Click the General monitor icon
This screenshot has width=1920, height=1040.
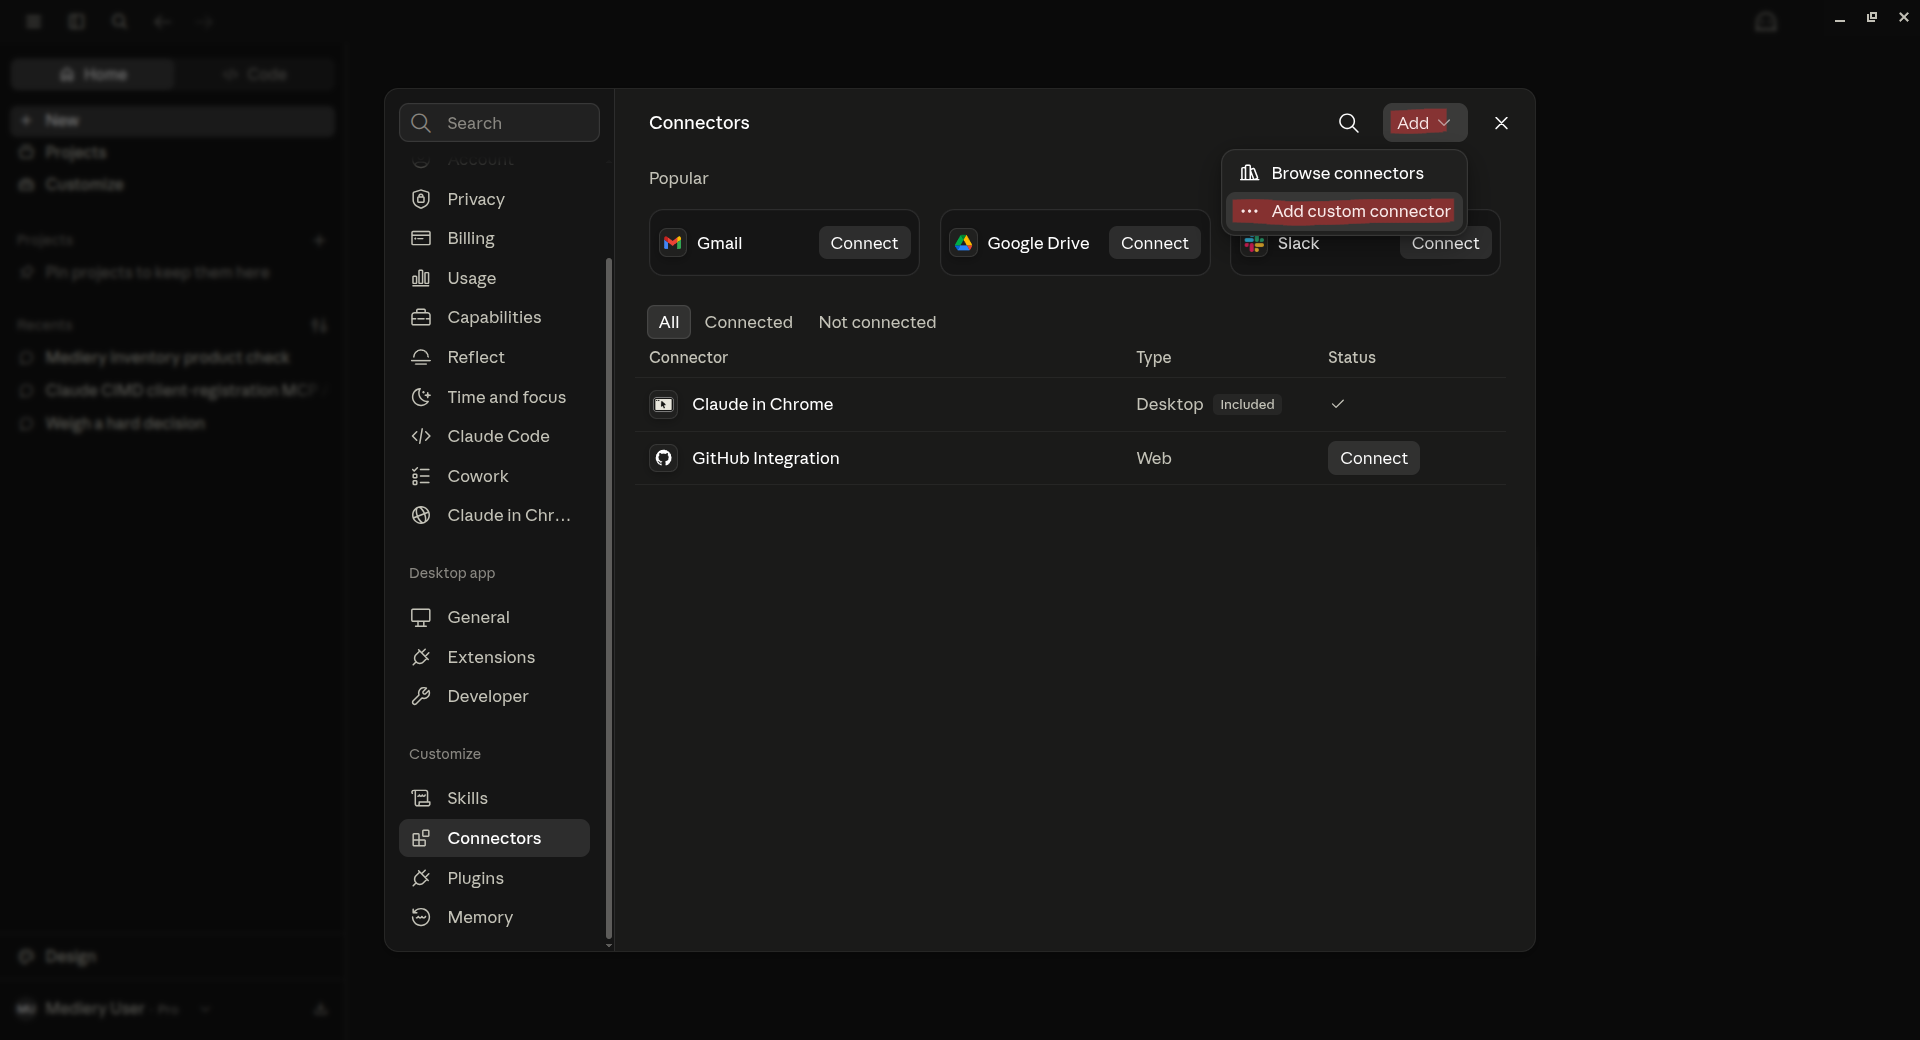click(x=421, y=617)
